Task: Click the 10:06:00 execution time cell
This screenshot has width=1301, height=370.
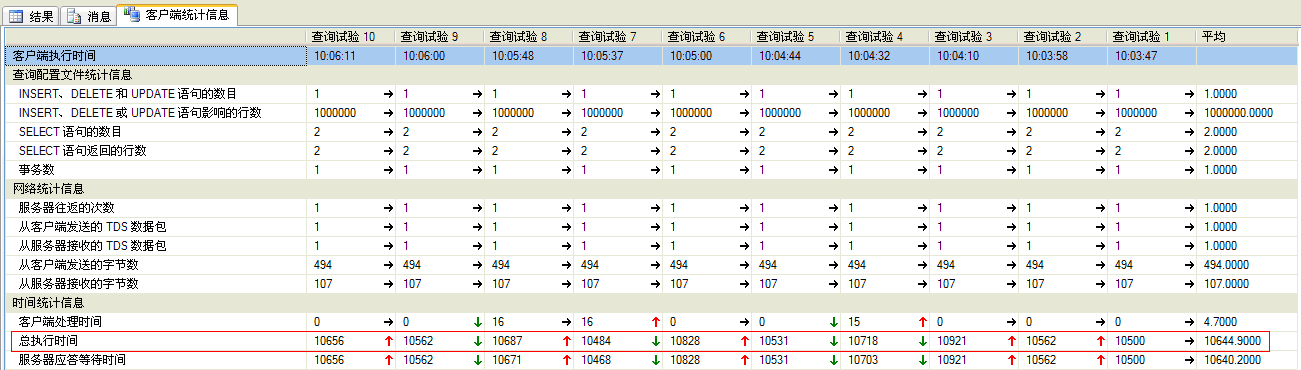Action: pyautogui.click(x=424, y=56)
